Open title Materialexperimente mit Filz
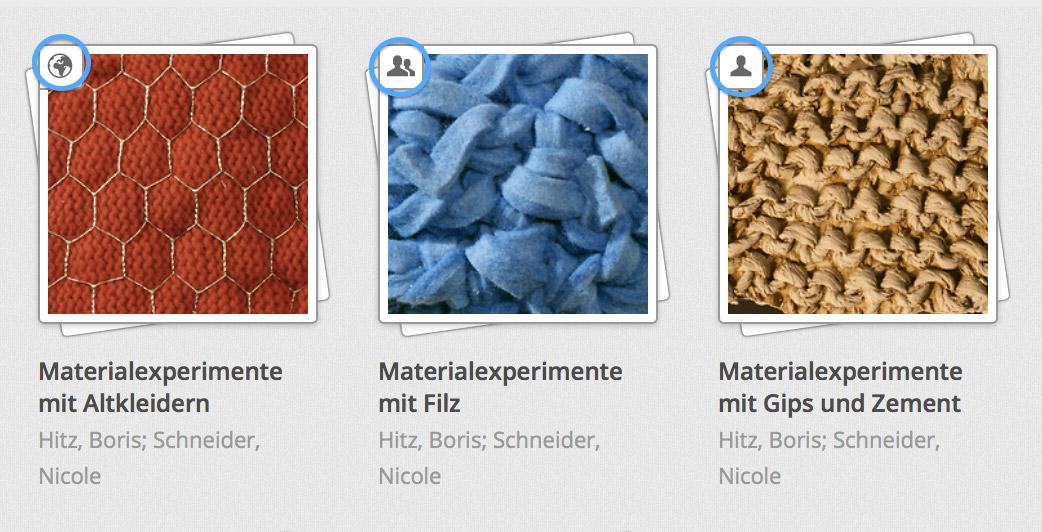This screenshot has height=532, width=1042. coord(500,387)
